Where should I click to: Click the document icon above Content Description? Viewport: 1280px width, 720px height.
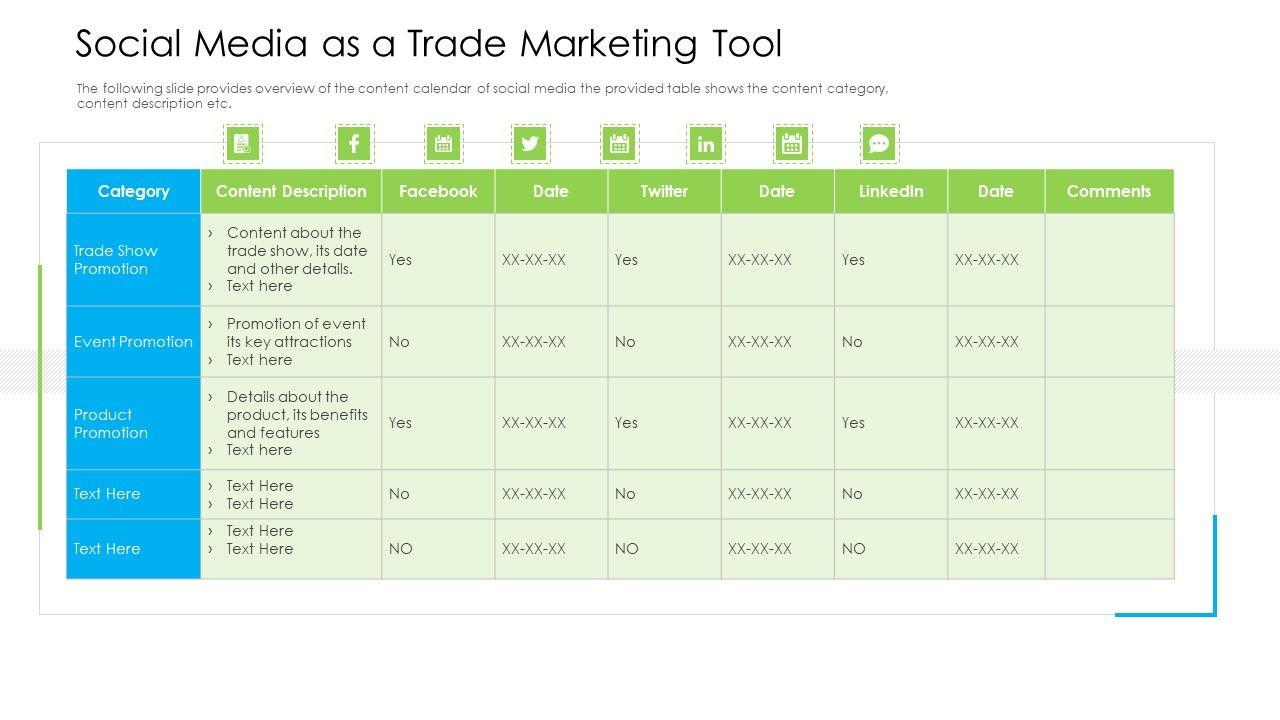tap(242, 144)
